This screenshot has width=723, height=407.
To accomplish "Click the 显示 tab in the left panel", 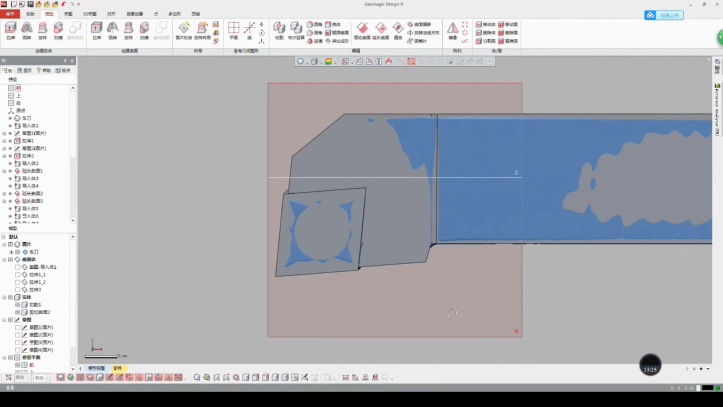I will (25, 70).
